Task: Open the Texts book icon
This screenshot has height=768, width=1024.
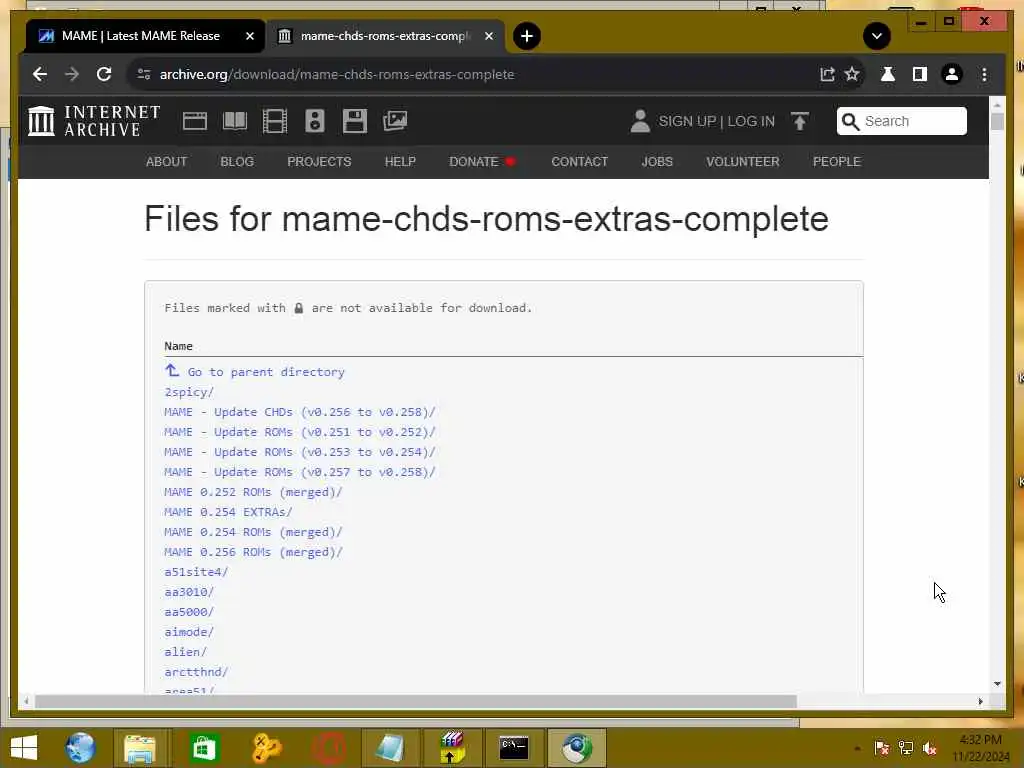Action: coord(235,121)
